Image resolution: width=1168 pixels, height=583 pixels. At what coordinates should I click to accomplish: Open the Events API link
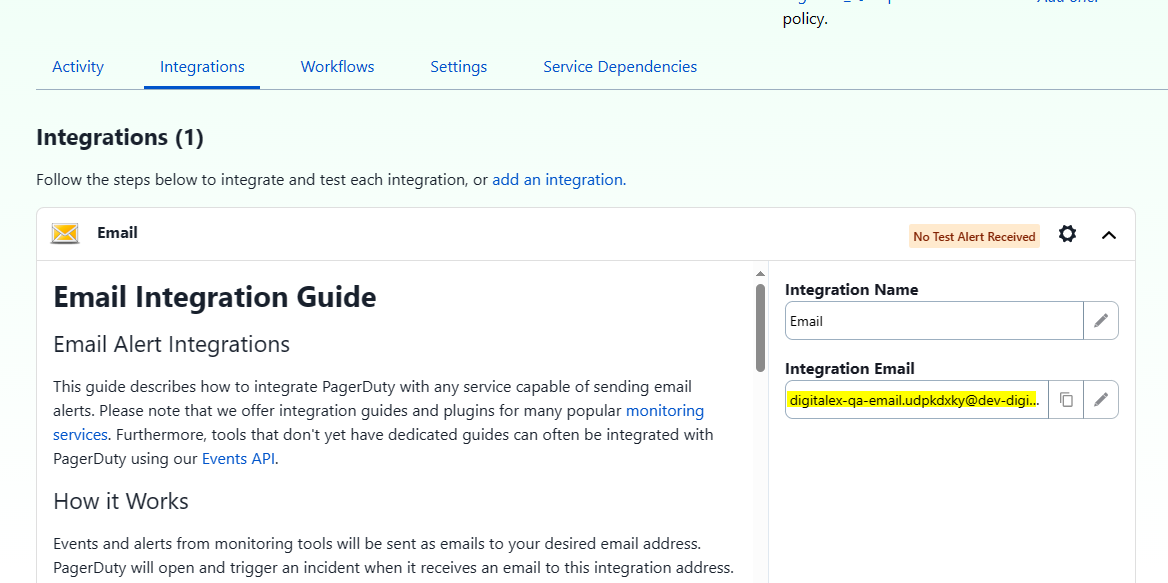tap(238, 459)
